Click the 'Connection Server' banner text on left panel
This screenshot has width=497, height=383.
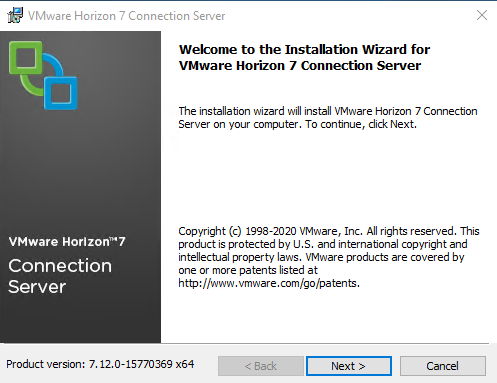pos(60,276)
